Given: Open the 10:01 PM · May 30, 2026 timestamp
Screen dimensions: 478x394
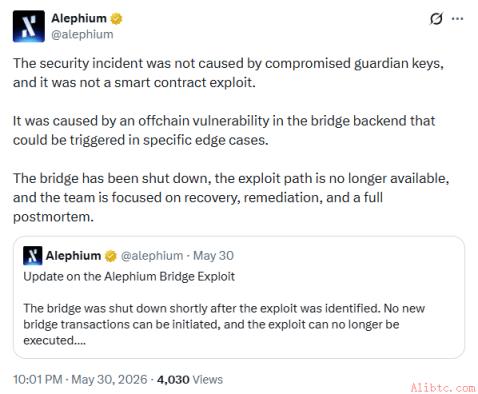Looking at the screenshot, I should tap(80, 379).
